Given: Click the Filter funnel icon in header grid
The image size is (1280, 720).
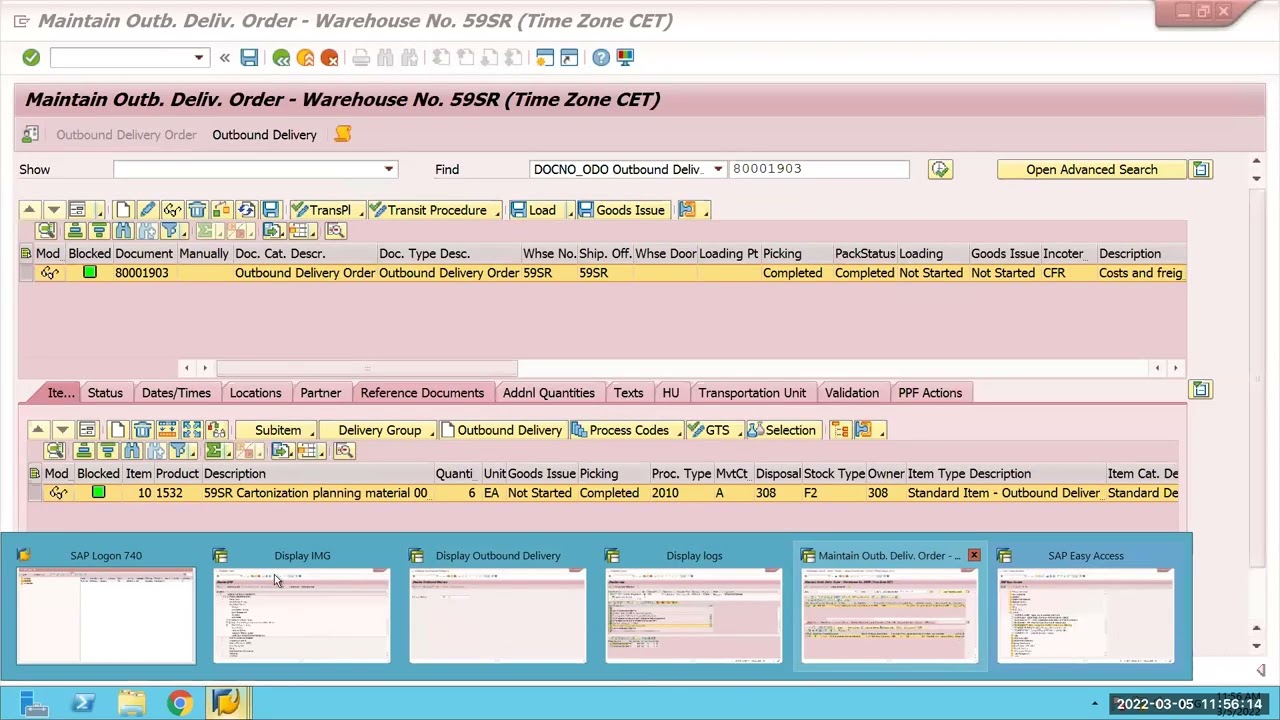Looking at the screenshot, I should point(171,231).
